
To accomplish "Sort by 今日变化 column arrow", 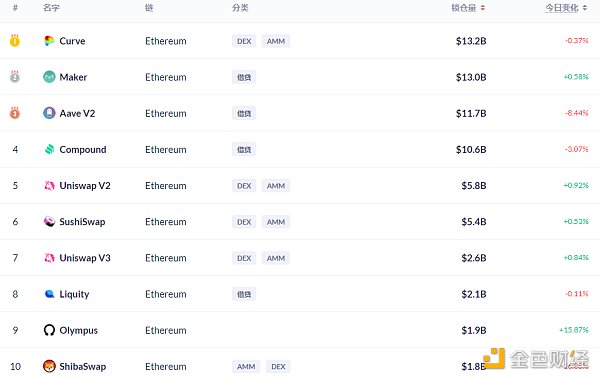I will [x=585, y=8].
